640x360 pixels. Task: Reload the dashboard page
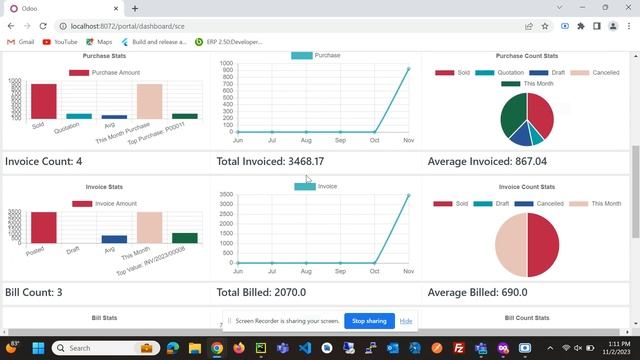tap(43, 26)
